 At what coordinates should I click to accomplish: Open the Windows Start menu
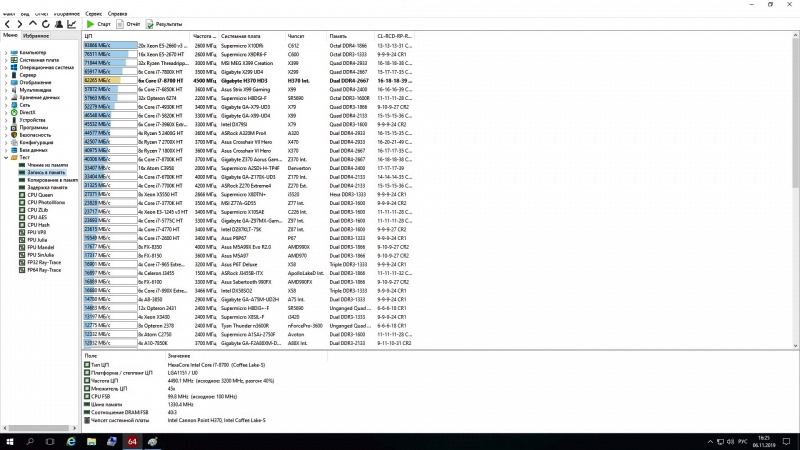click(10, 442)
